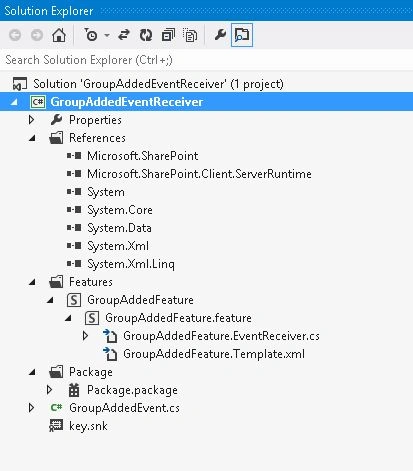This screenshot has height=471, width=413.
Task: Click file icon beside GroupAddedFeature.Template.xml
Action: [x=110, y=354]
